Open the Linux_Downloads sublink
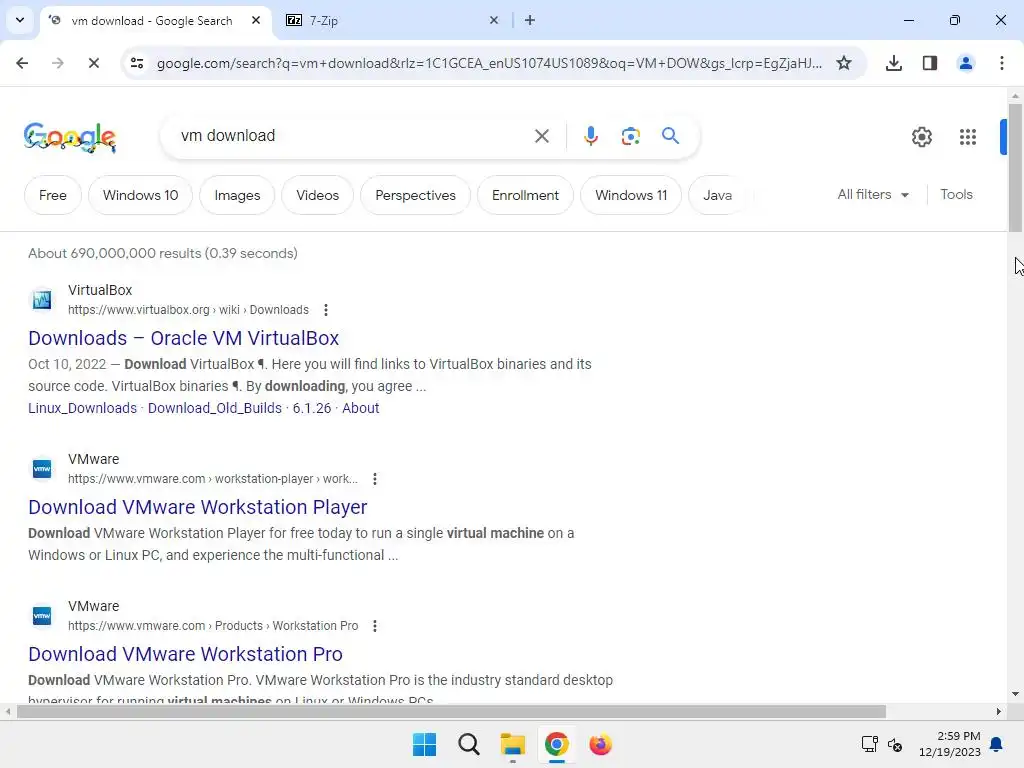The width and height of the screenshot is (1024, 768). 82,408
